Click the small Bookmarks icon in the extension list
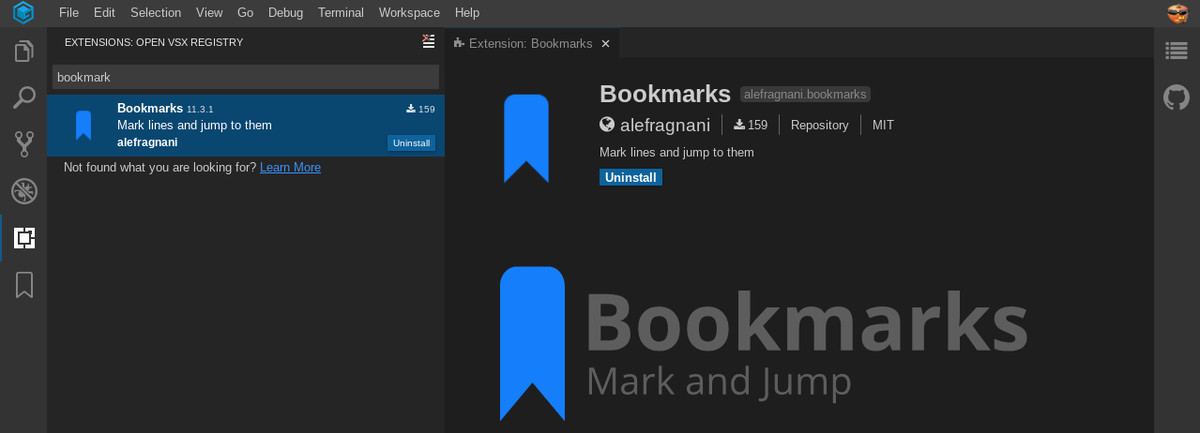Viewport: 1200px width, 433px height. (x=84, y=125)
